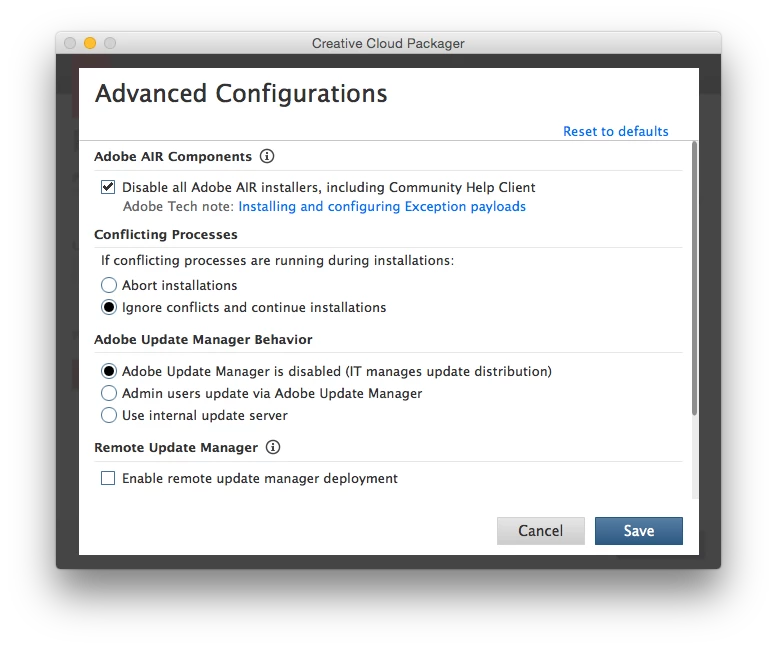Open info icon beside Adobe AIR Components
Screen dimensions: 777x649
(x=267, y=156)
